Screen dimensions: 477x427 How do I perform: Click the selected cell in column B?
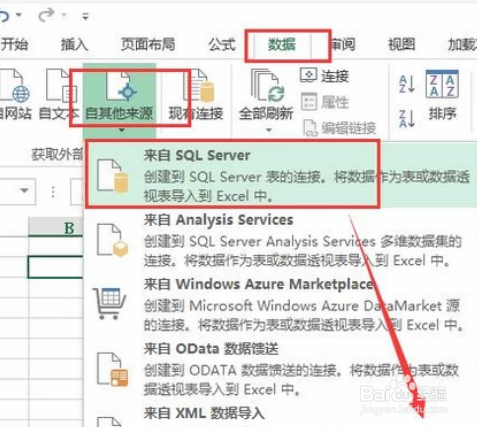pos(56,267)
